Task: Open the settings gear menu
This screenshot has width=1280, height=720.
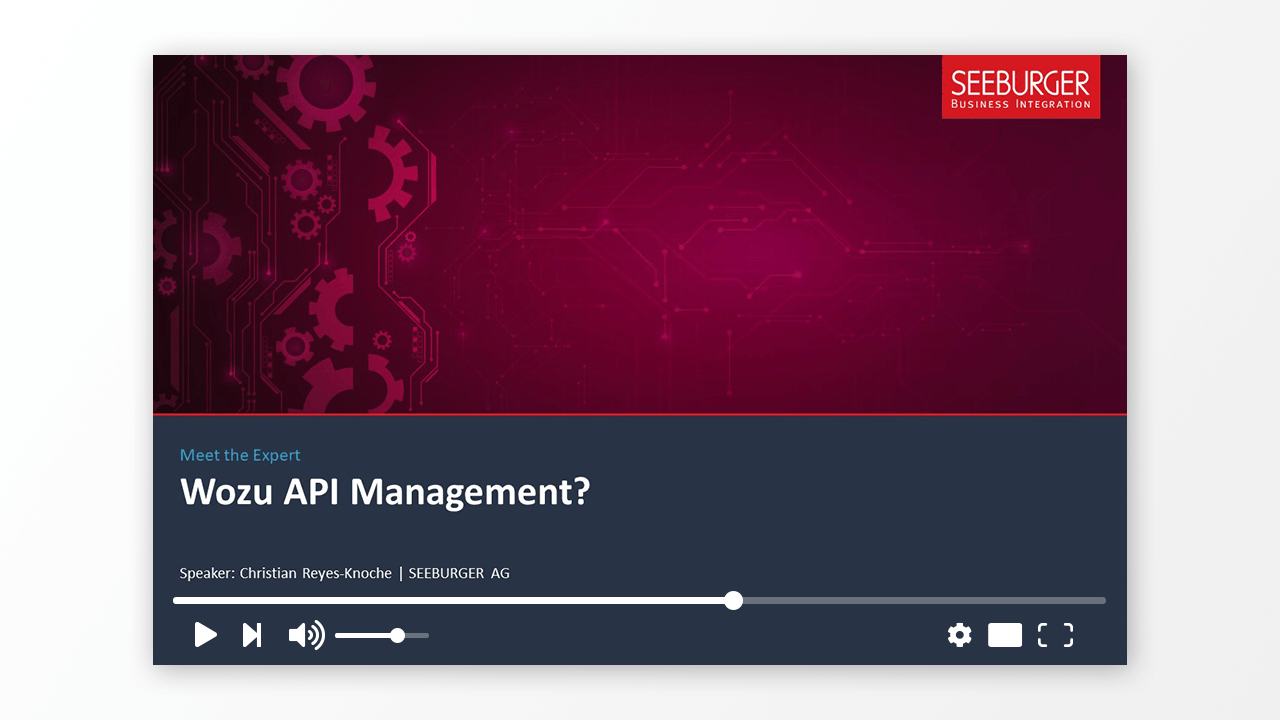Action: [x=959, y=635]
